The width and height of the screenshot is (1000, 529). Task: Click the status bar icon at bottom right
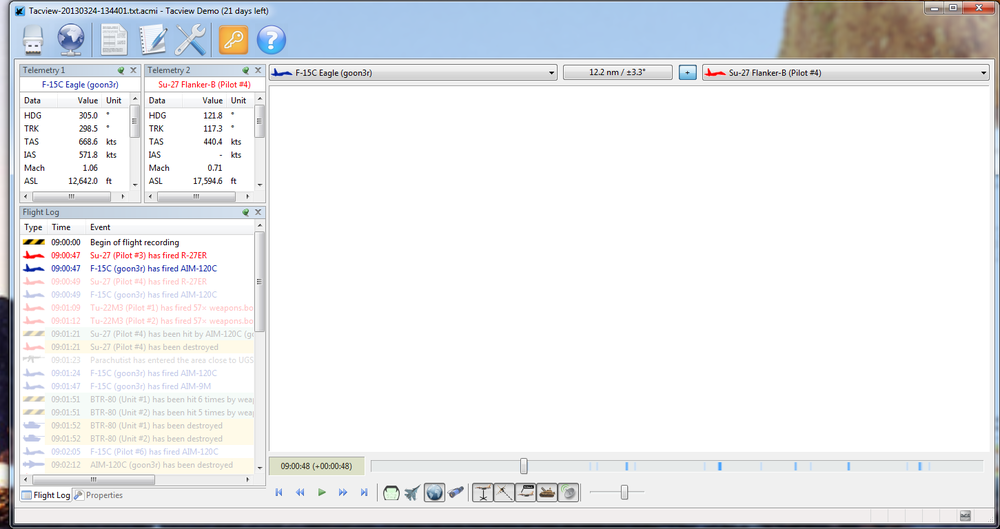pos(965,516)
